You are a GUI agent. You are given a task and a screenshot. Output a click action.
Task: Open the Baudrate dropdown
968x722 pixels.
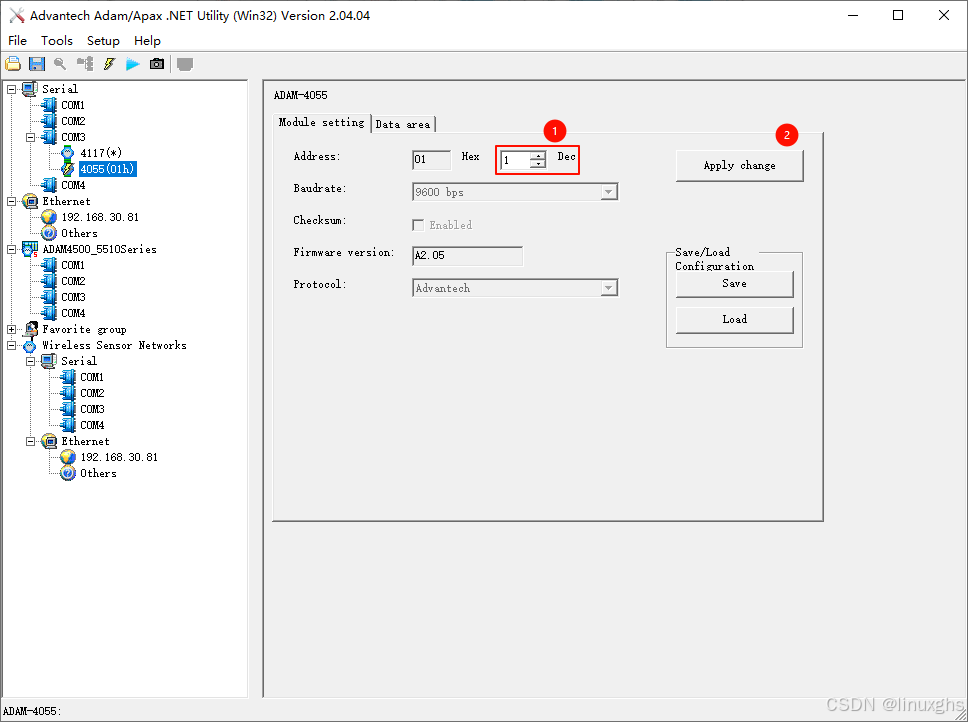[x=609, y=192]
